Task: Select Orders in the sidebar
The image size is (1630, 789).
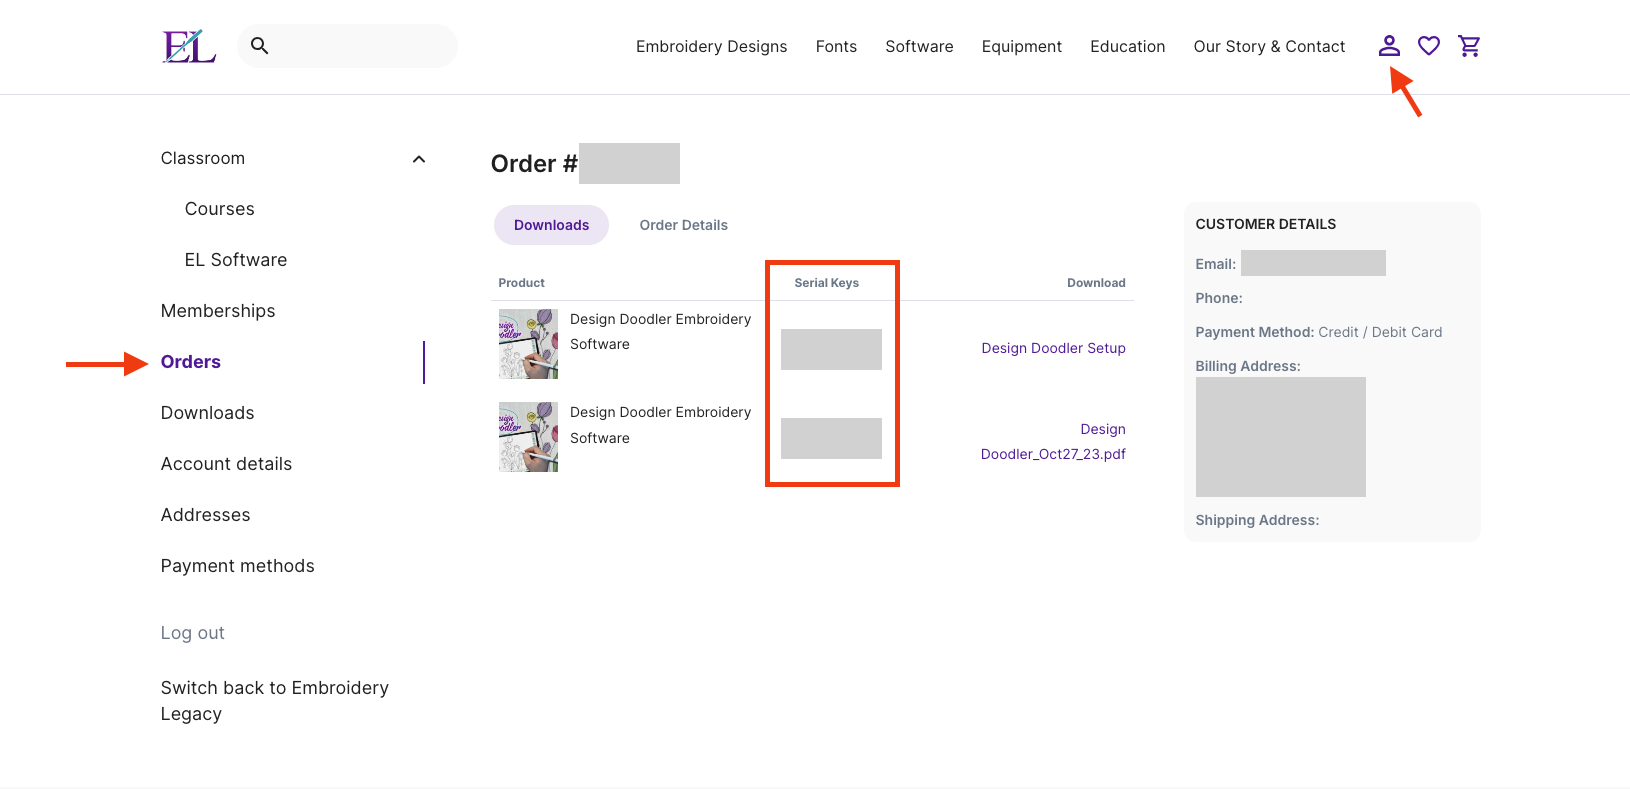Action: tap(191, 362)
